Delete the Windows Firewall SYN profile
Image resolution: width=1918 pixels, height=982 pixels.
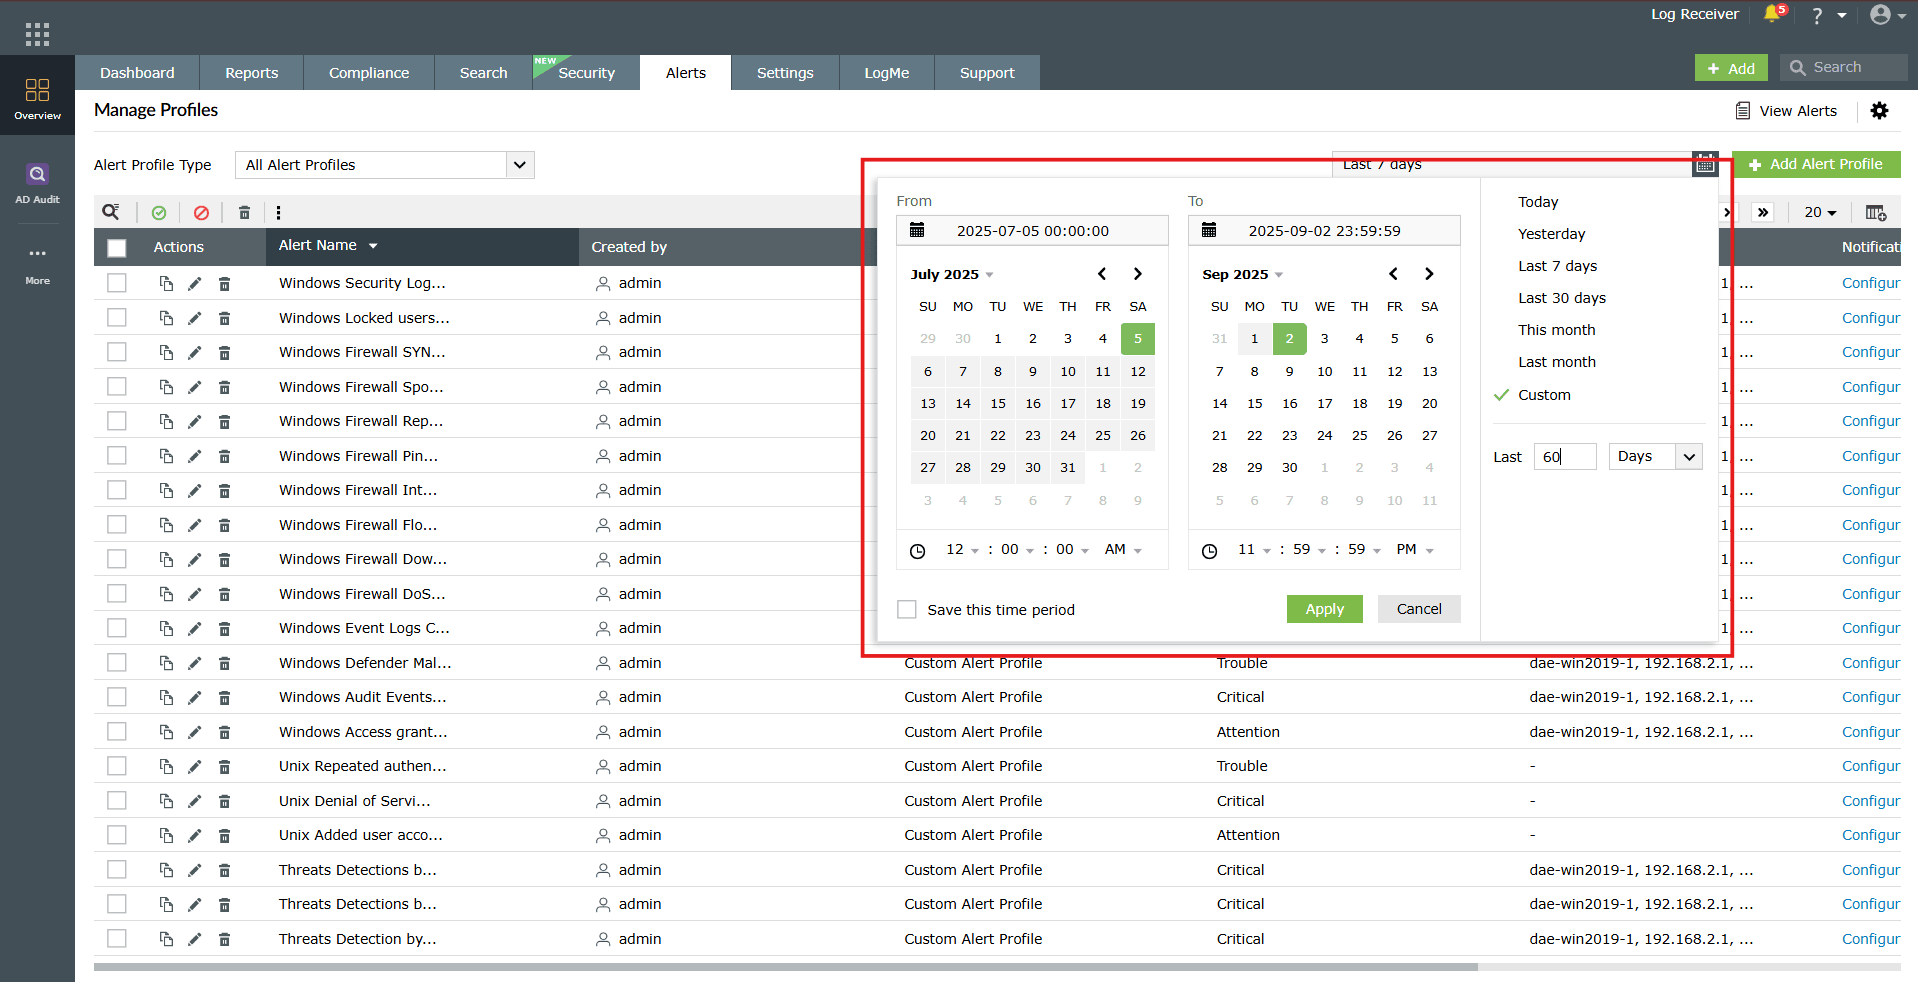point(224,352)
